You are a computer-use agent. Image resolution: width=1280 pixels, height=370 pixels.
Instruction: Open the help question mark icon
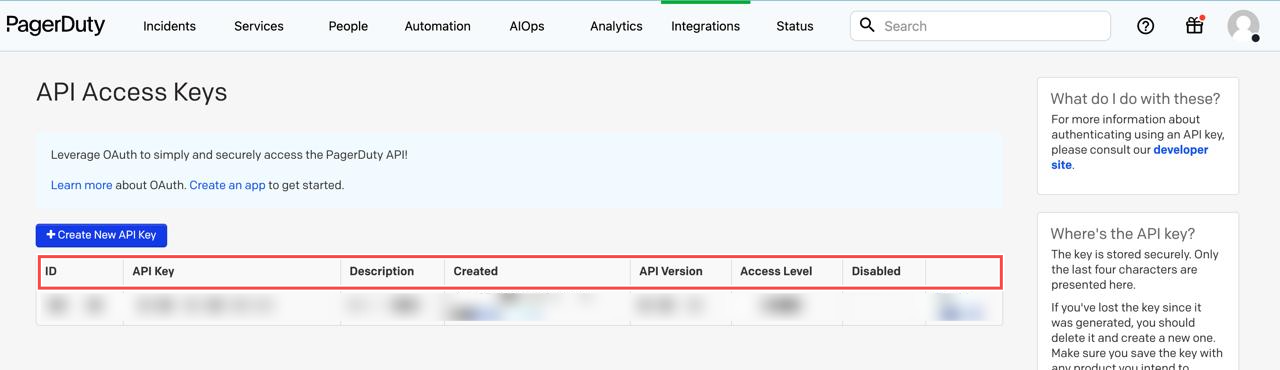[1146, 26]
